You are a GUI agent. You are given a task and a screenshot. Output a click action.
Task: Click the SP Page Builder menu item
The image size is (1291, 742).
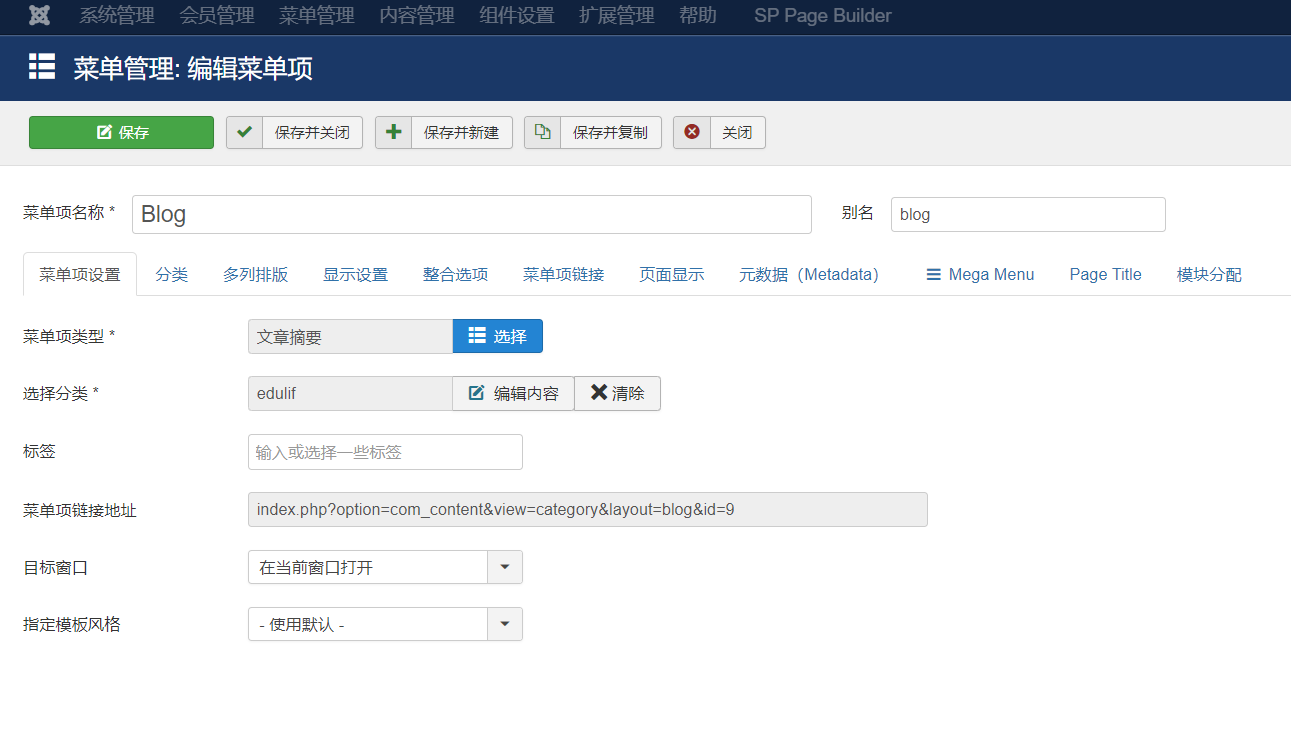click(821, 16)
